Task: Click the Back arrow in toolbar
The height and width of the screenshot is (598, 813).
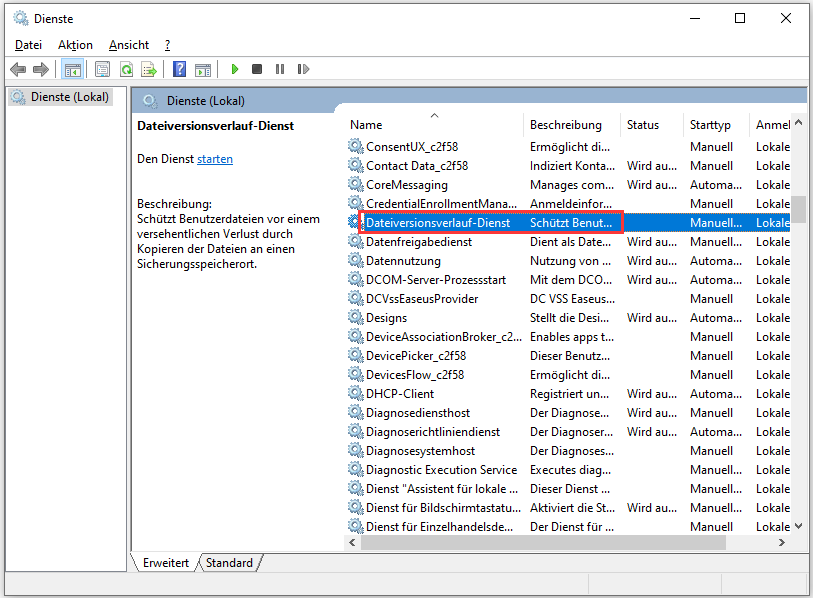Action: [18, 69]
